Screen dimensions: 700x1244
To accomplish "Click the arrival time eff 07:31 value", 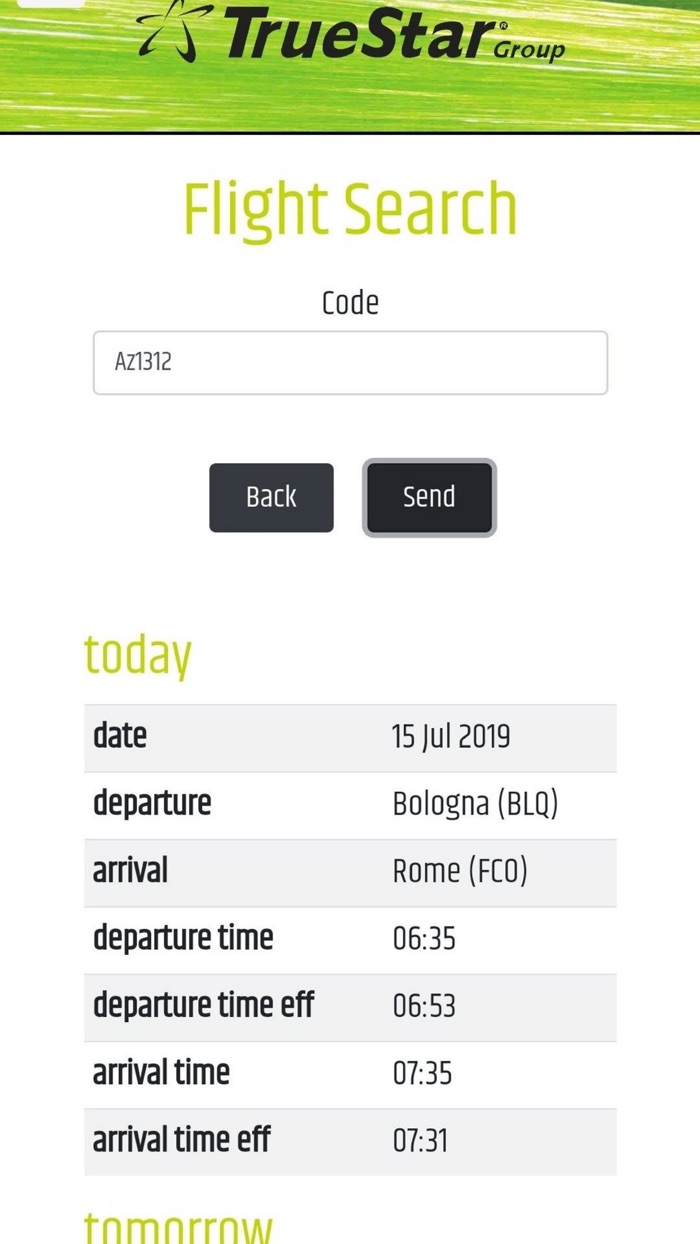I will point(420,1140).
